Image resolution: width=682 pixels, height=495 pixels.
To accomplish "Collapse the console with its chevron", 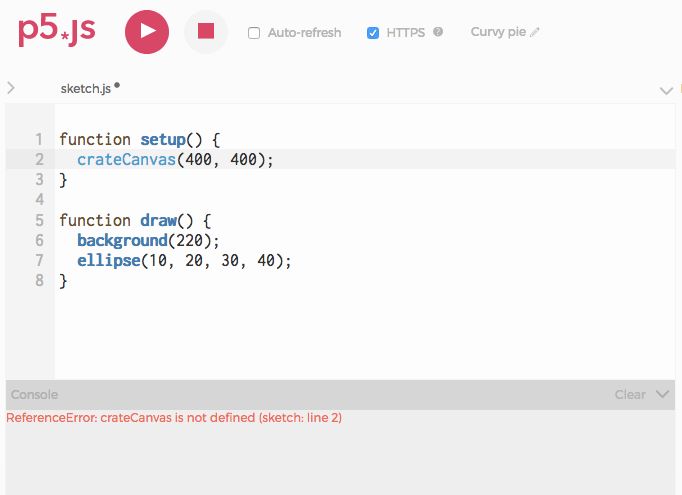I will coord(662,394).
